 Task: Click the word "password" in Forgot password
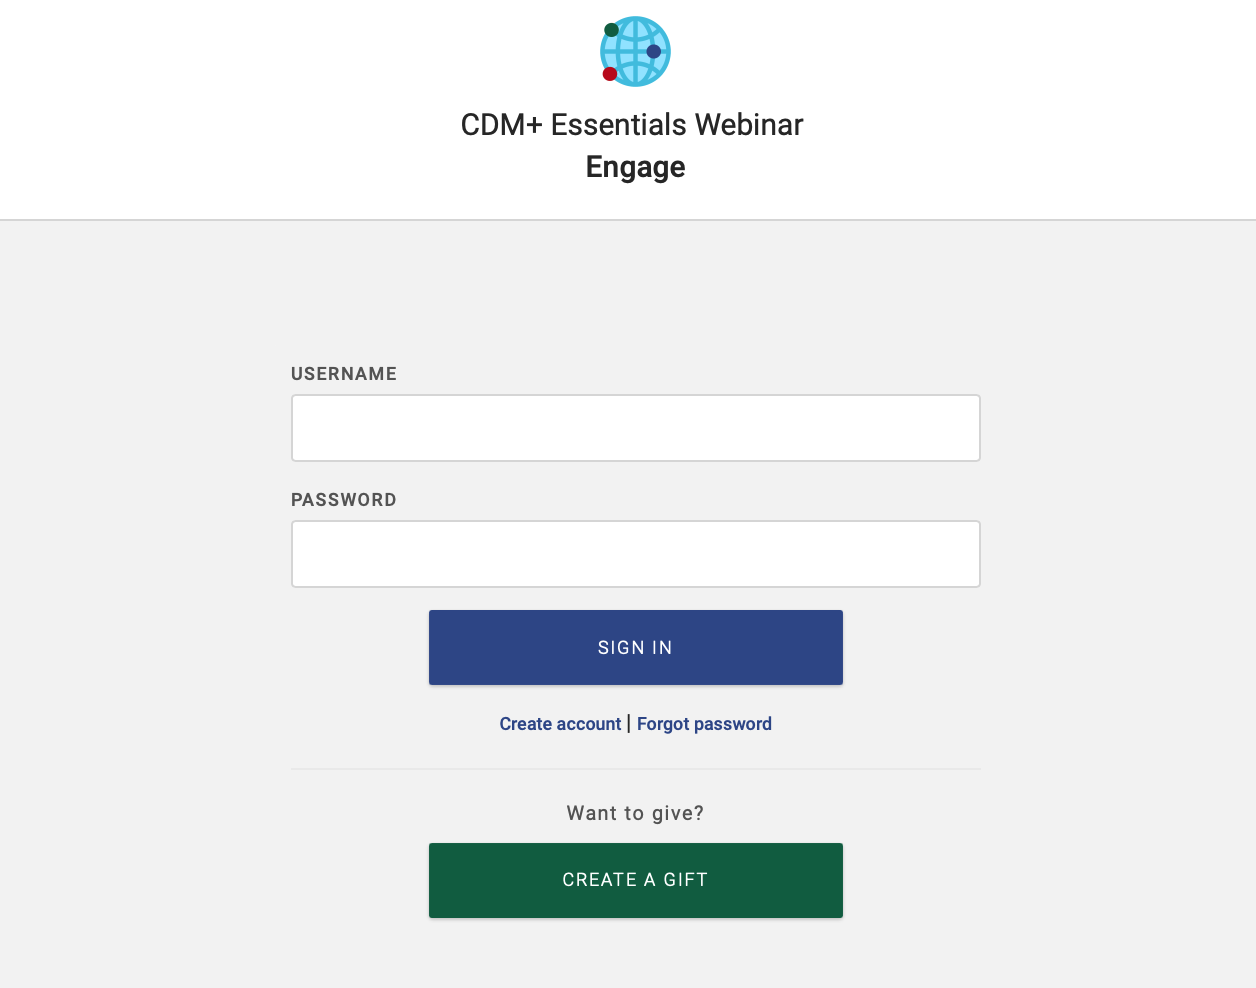click(x=732, y=724)
